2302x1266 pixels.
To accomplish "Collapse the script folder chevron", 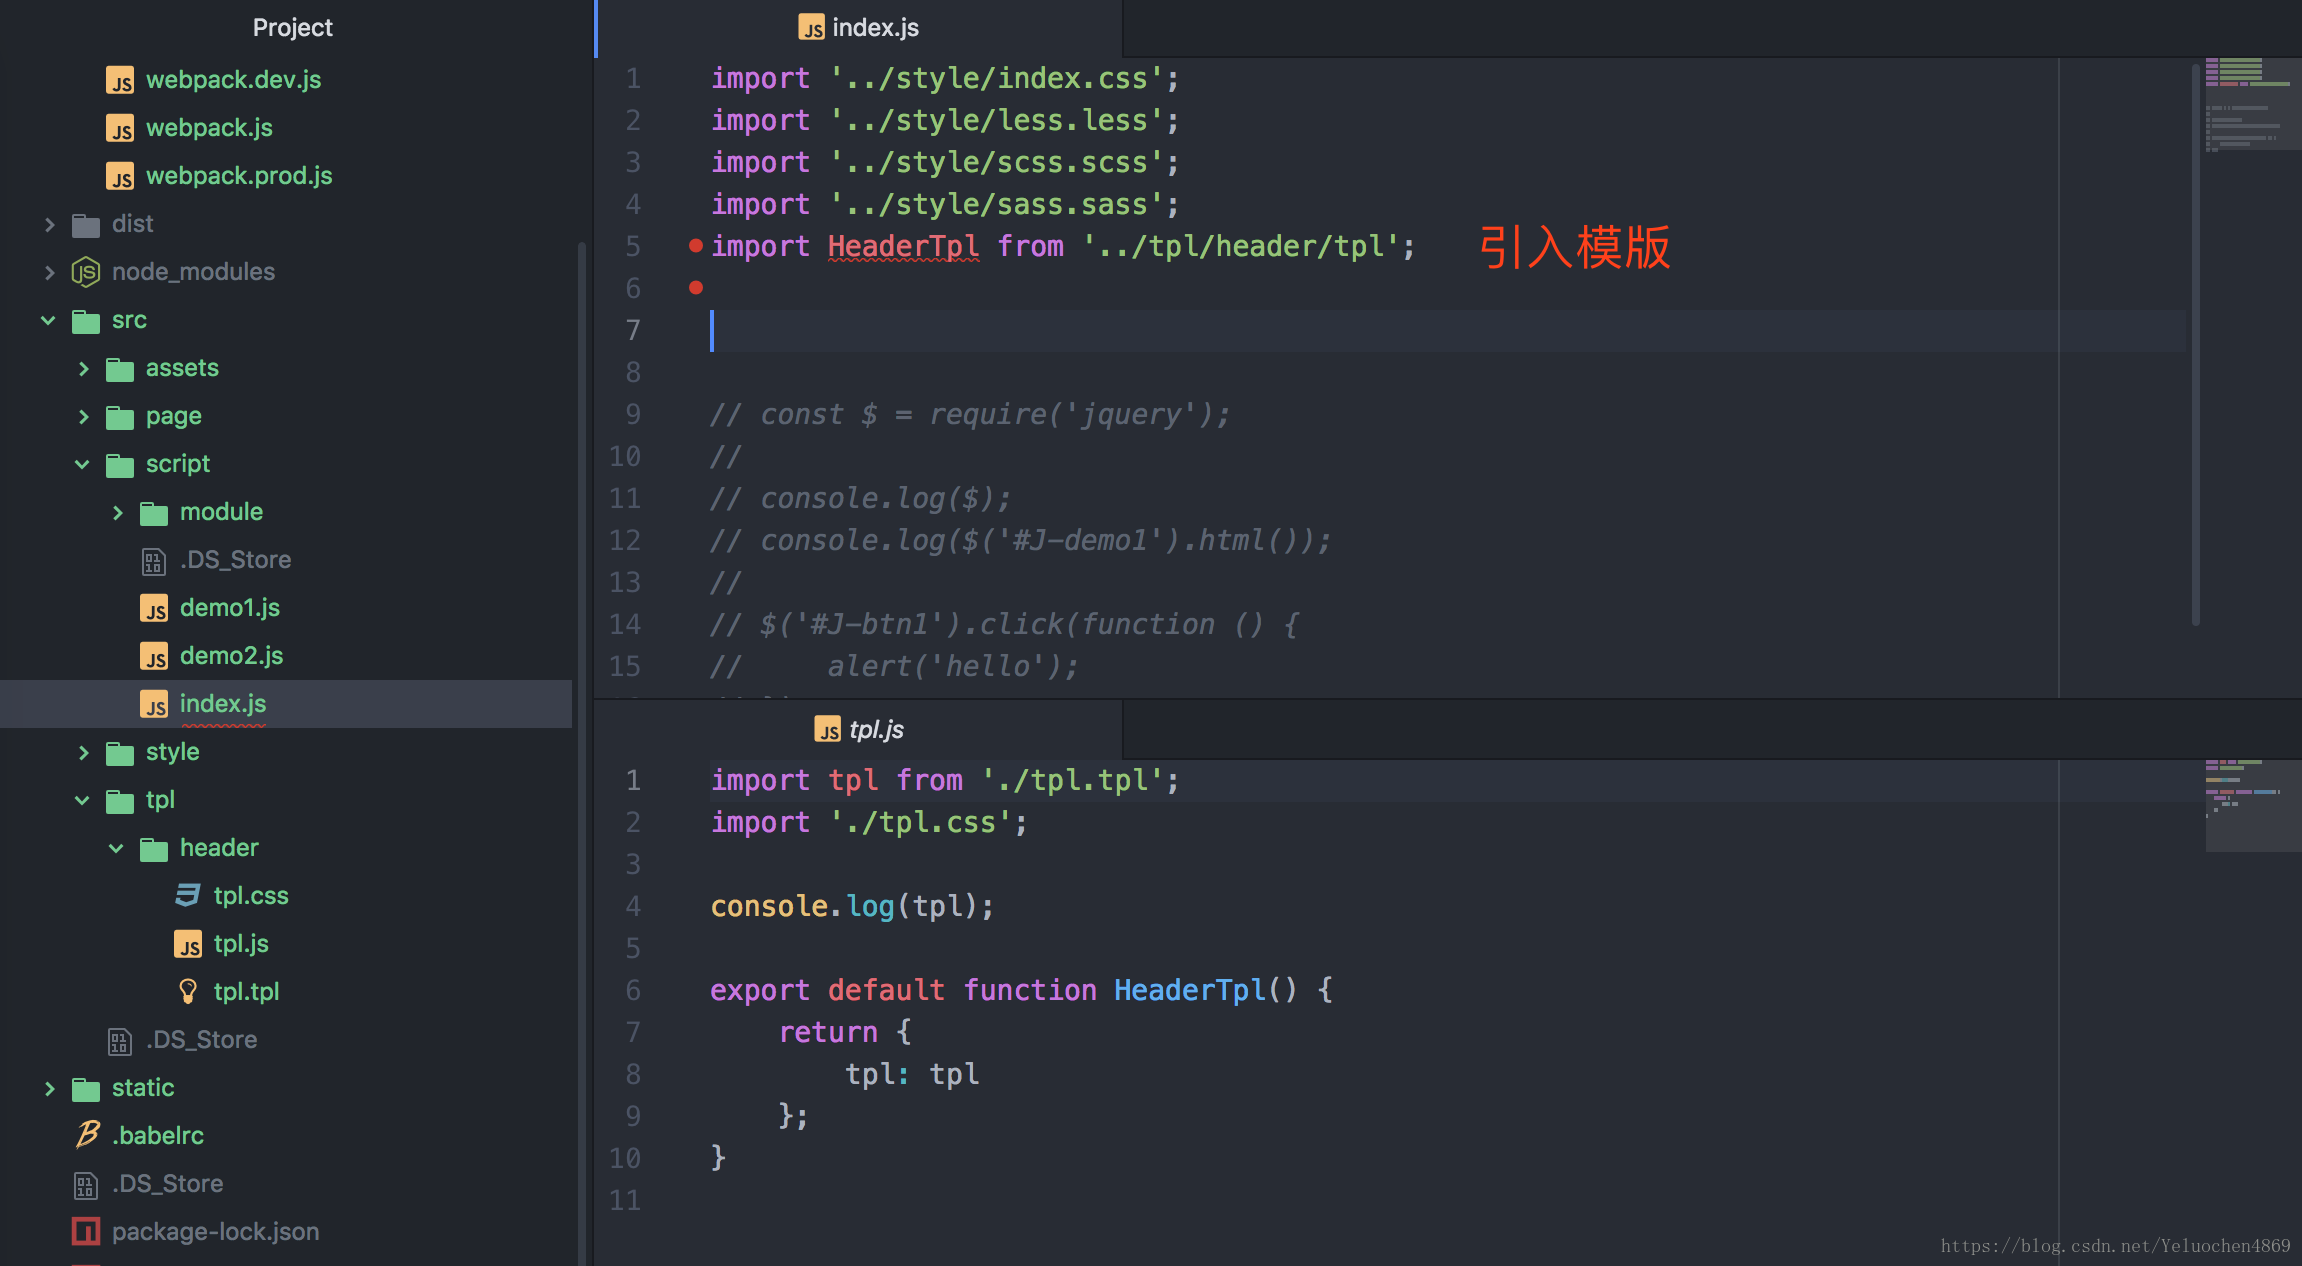I will (x=82, y=464).
